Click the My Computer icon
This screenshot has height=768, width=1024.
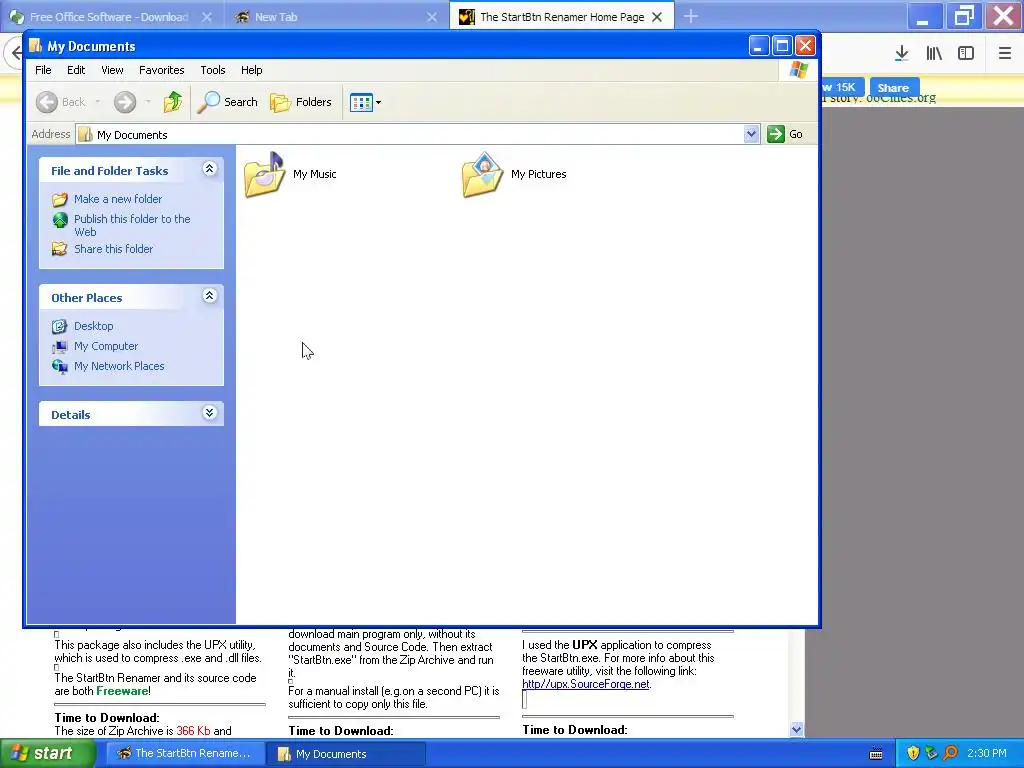coord(59,346)
